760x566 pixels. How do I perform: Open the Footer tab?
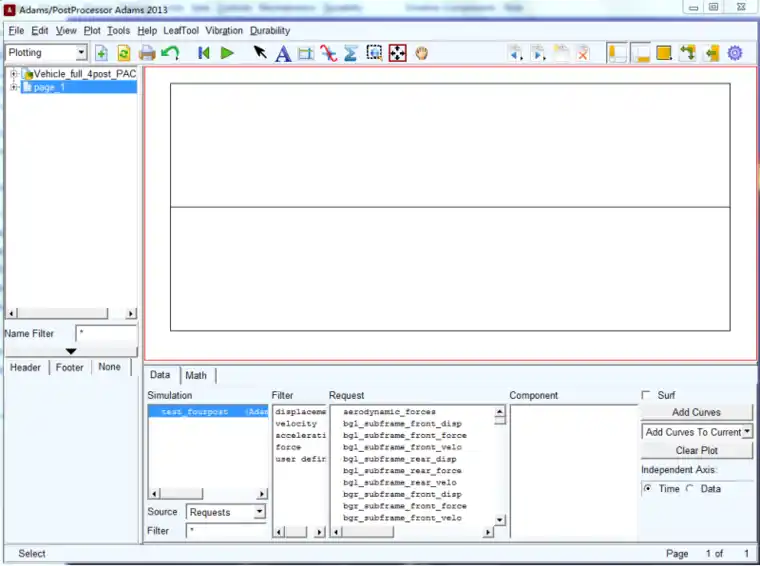[70, 367]
